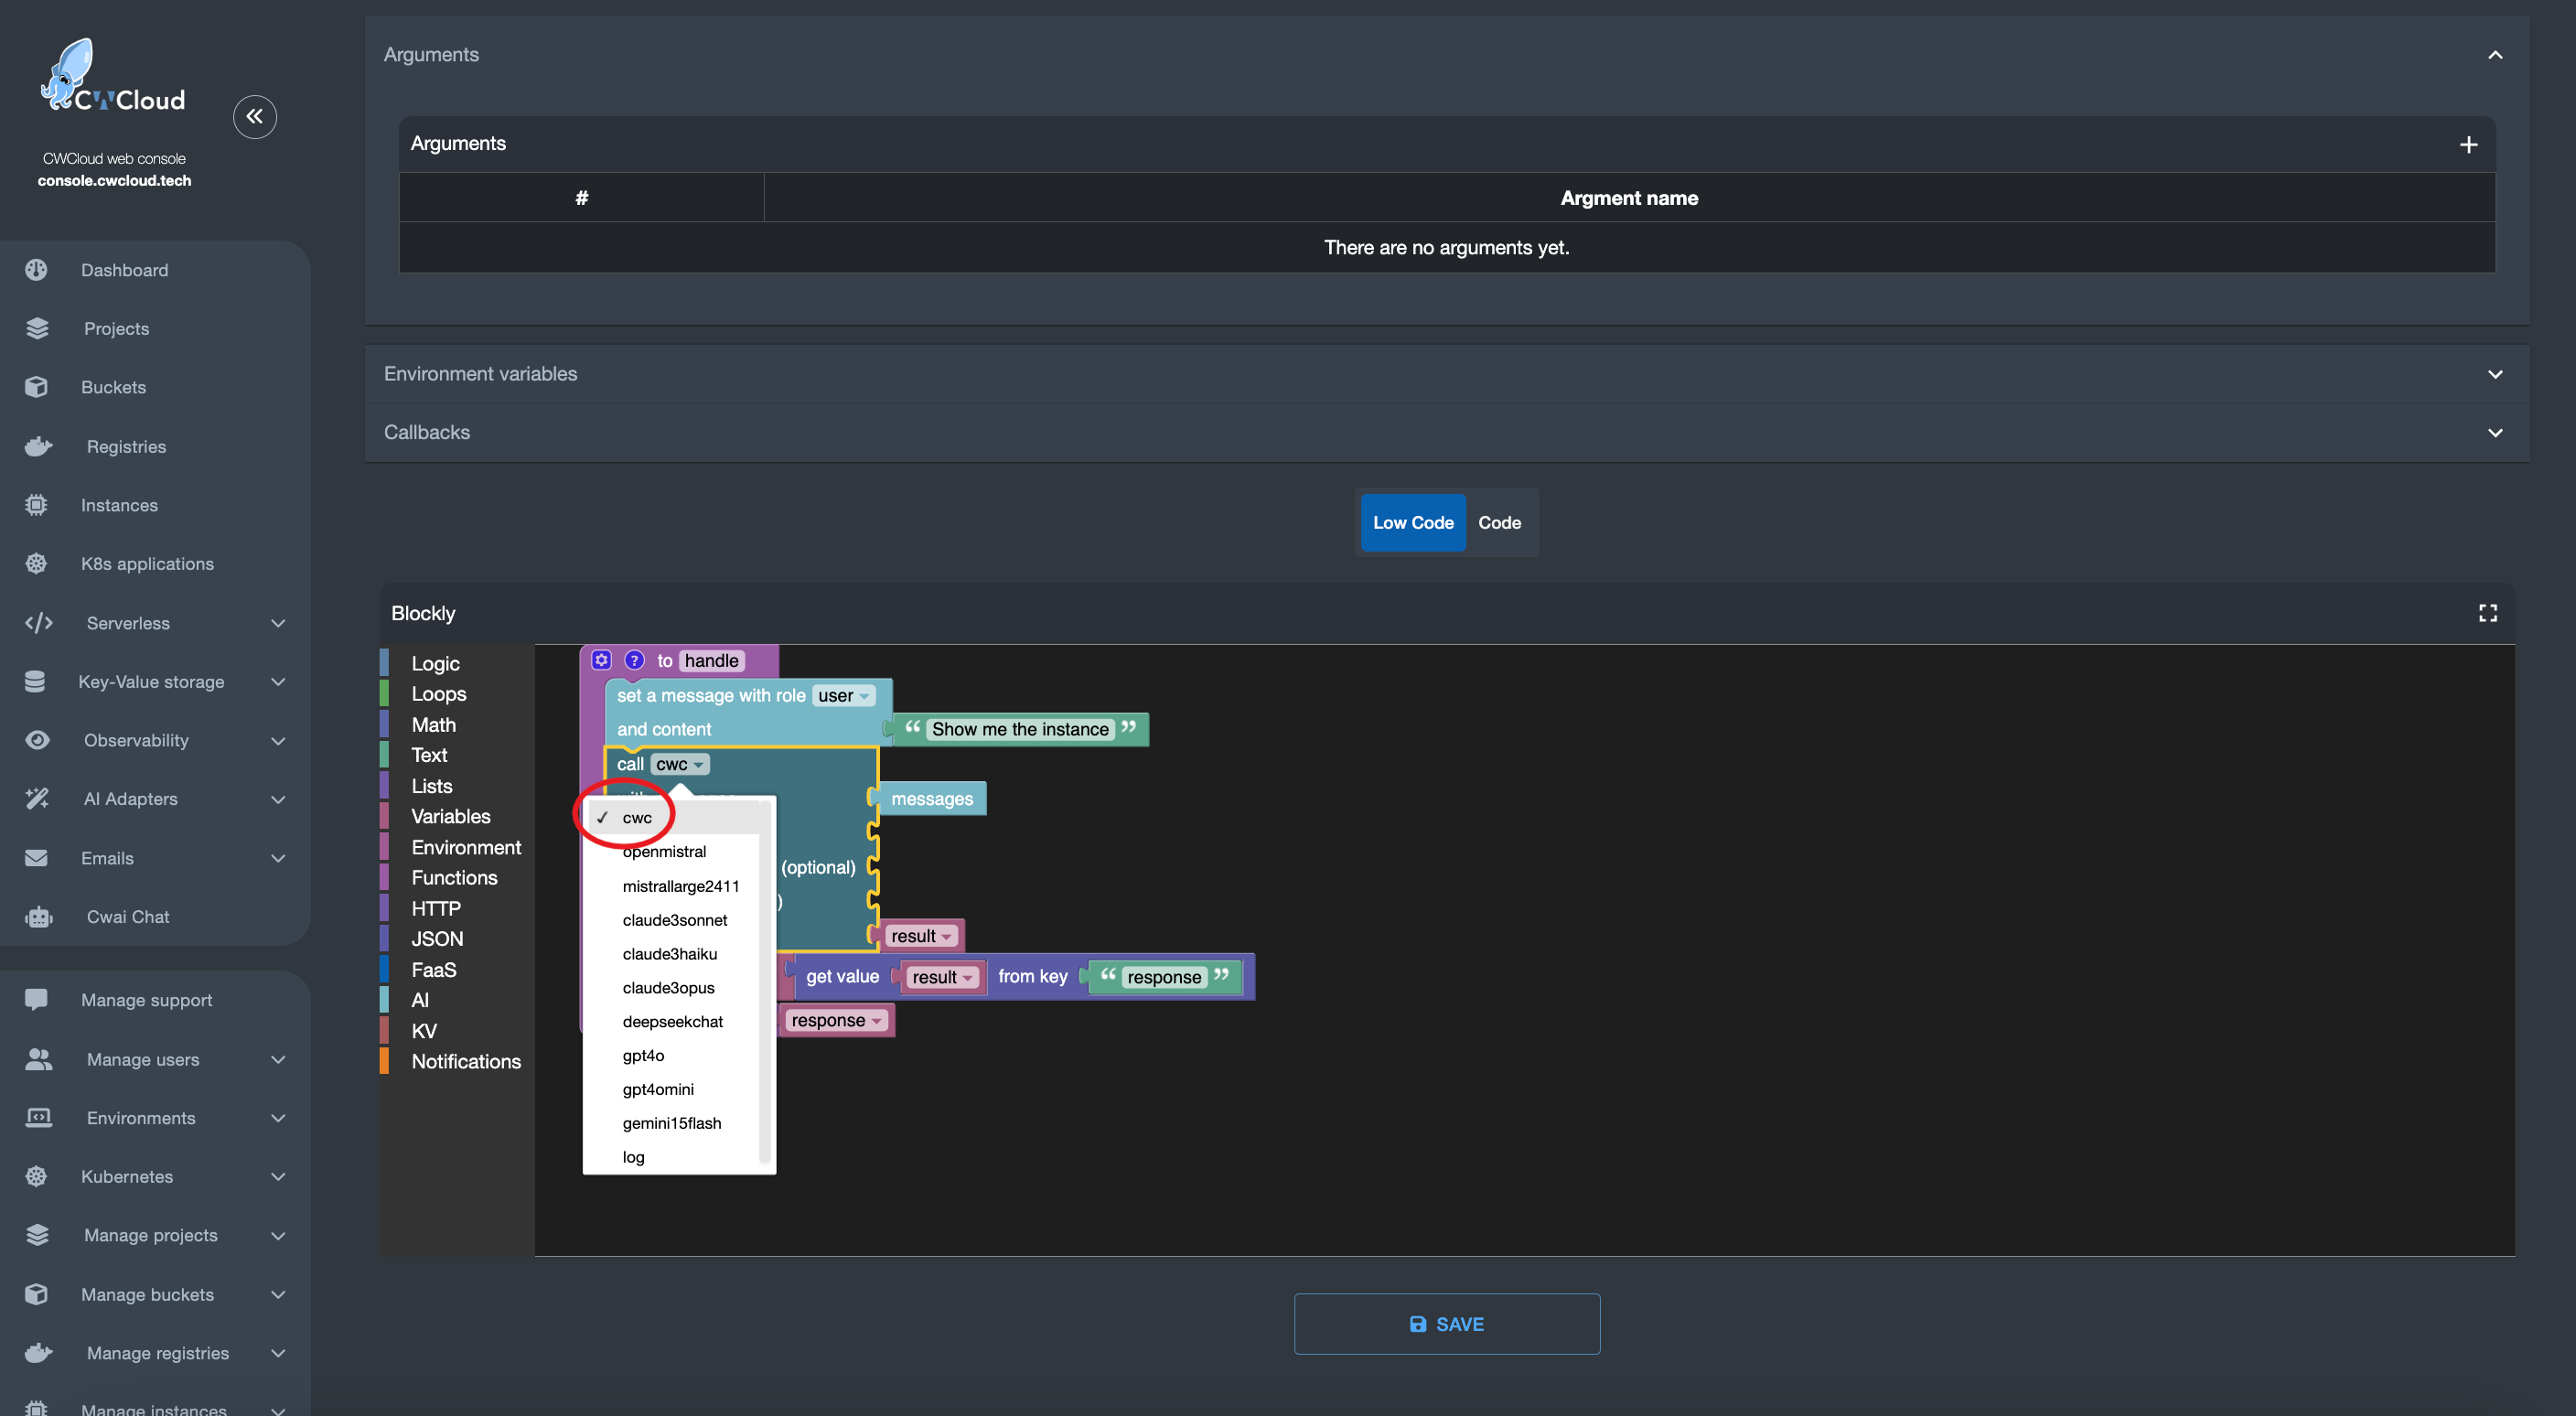Image resolution: width=2576 pixels, height=1416 pixels.
Task: Select cwc in adapter dropdown list
Action: [x=672, y=818]
